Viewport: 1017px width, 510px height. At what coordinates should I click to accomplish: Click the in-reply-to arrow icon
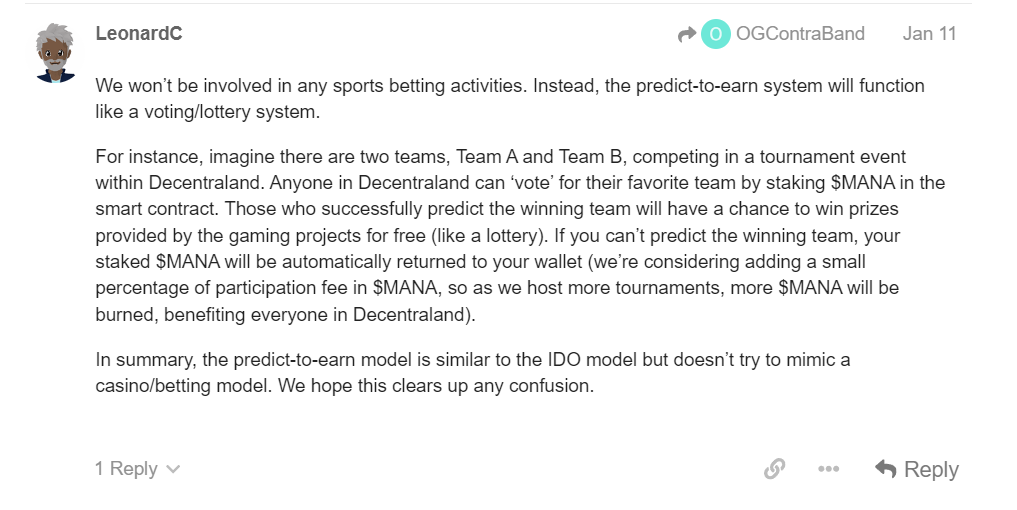(686, 35)
